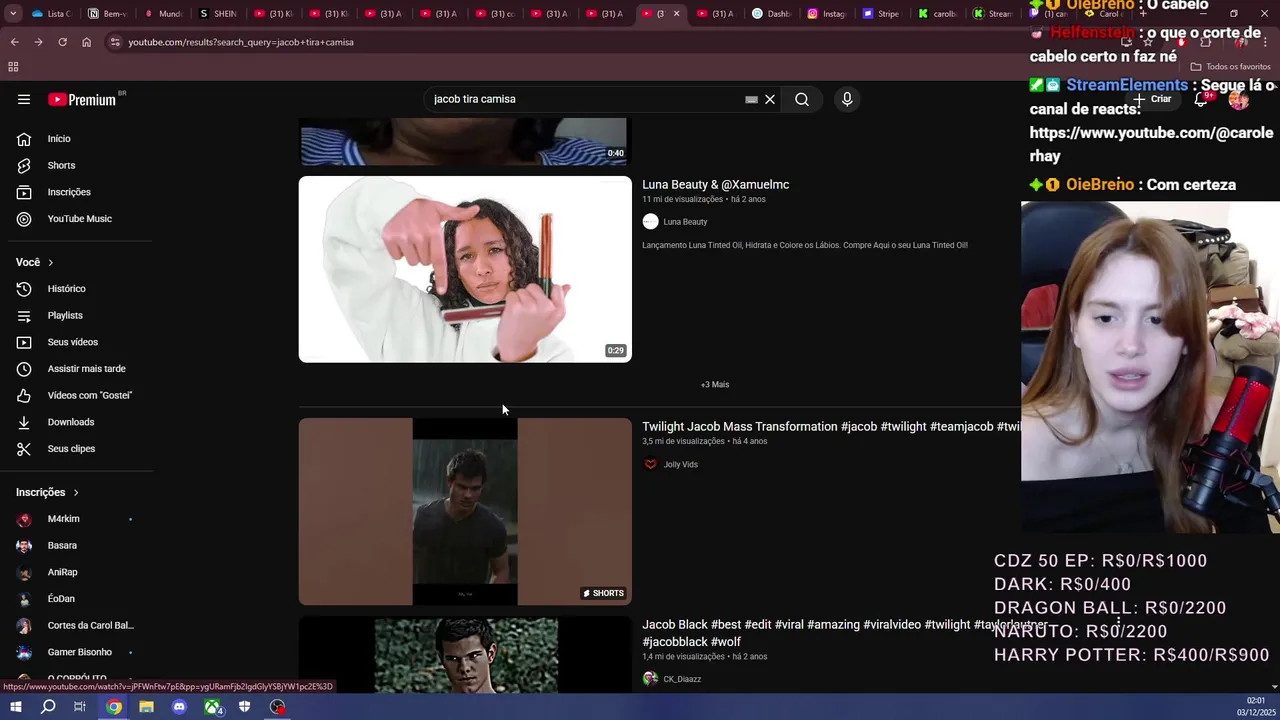Focus the jacob tira camisa search field
The height and width of the screenshot is (720, 1280).
pyautogui.click(x=585, y=99)
